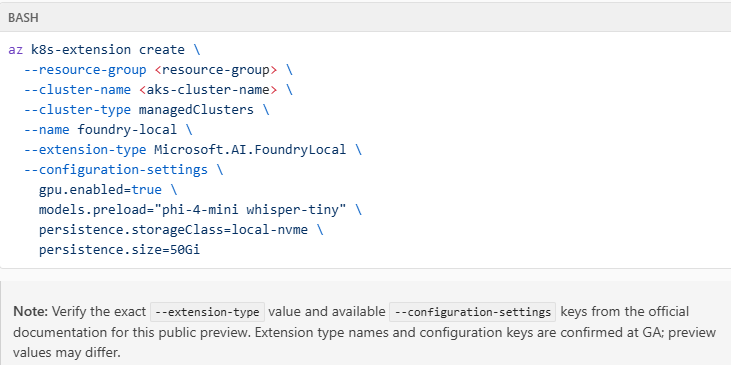Click the '<aks-cluster-name>' placeholder
Screen dimensions: 731x365
coord(208,90)
